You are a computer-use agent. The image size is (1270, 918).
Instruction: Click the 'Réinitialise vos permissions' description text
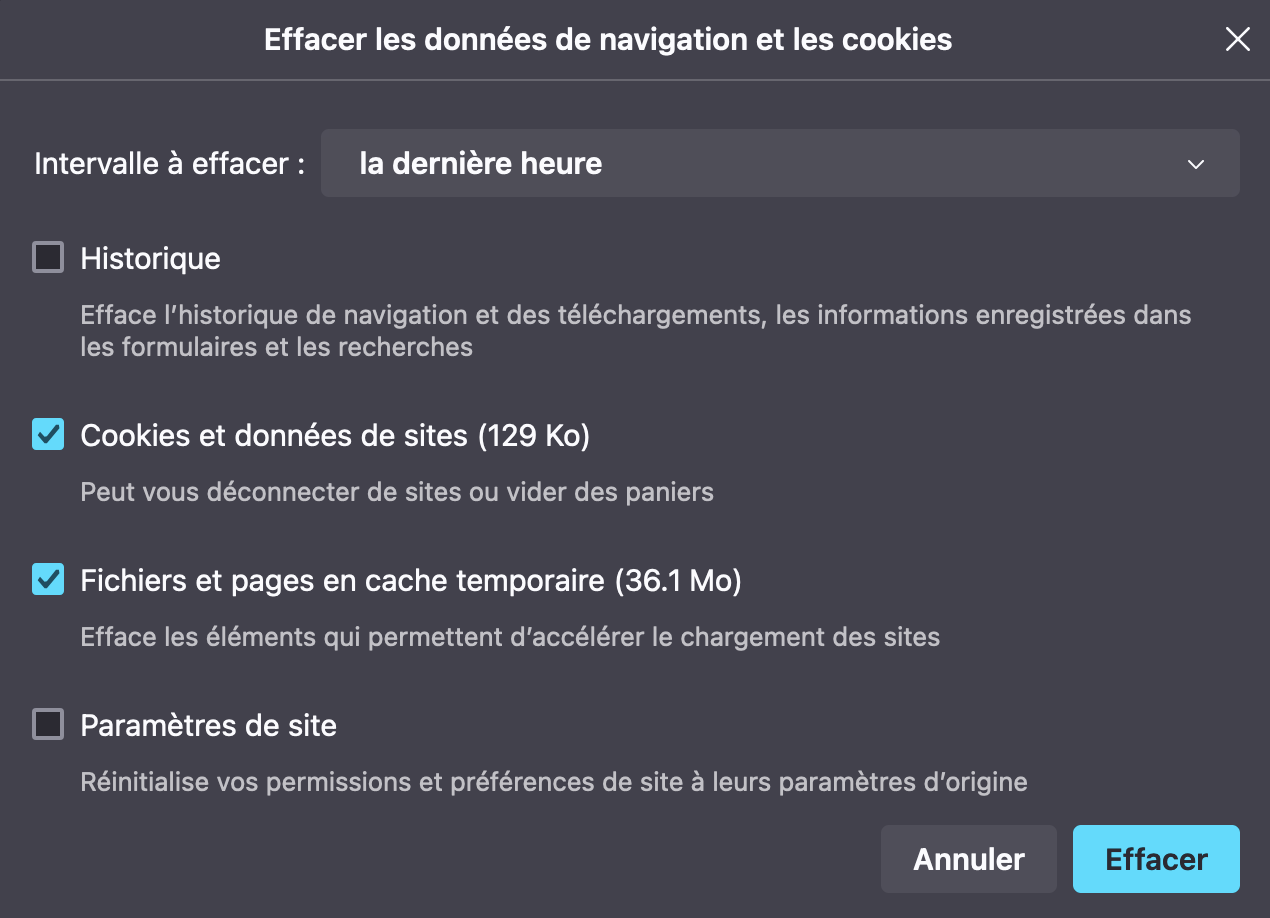click(x=553, y=781)
